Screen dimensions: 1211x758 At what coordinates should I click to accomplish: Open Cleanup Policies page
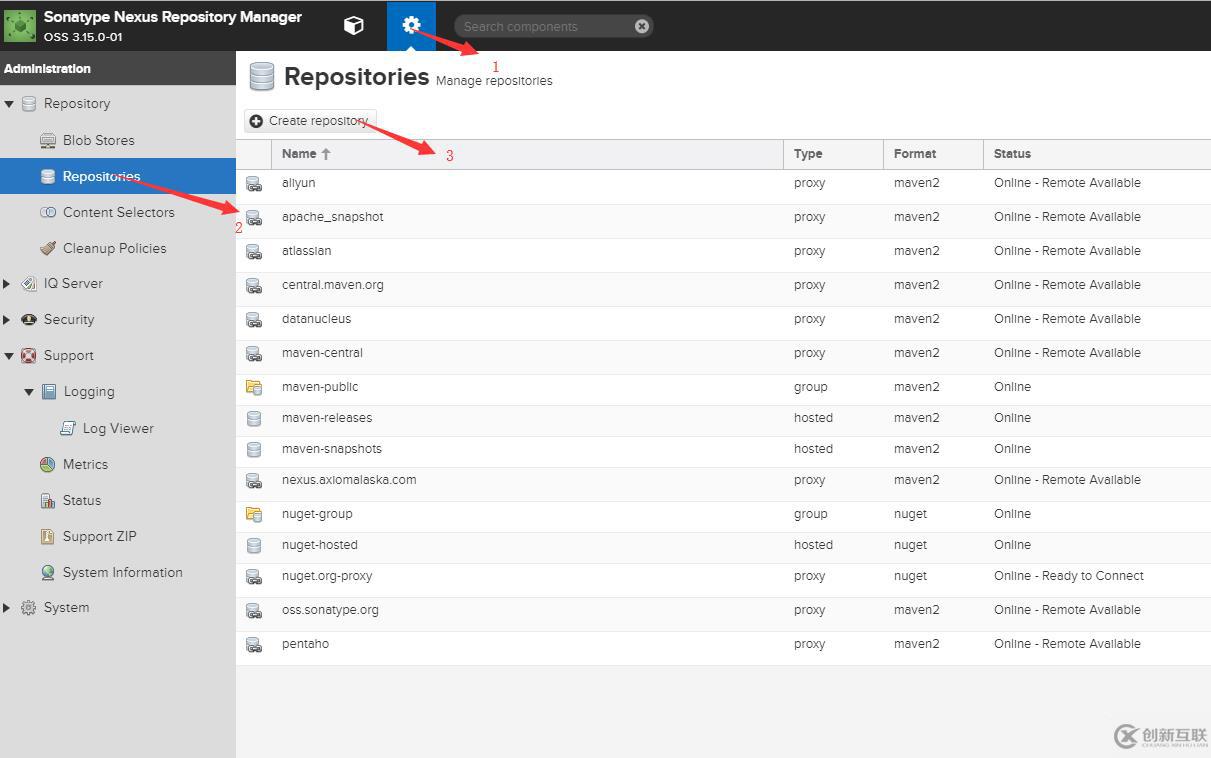[x=114, y=248]
